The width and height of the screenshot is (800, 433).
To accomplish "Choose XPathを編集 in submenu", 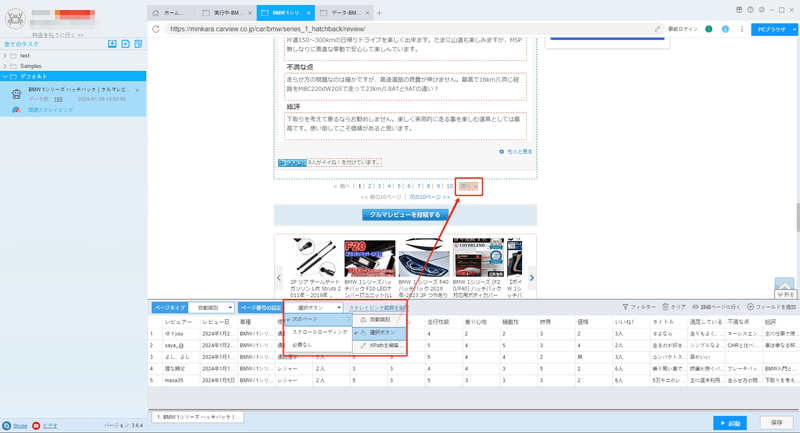I will tap(380, 345).
